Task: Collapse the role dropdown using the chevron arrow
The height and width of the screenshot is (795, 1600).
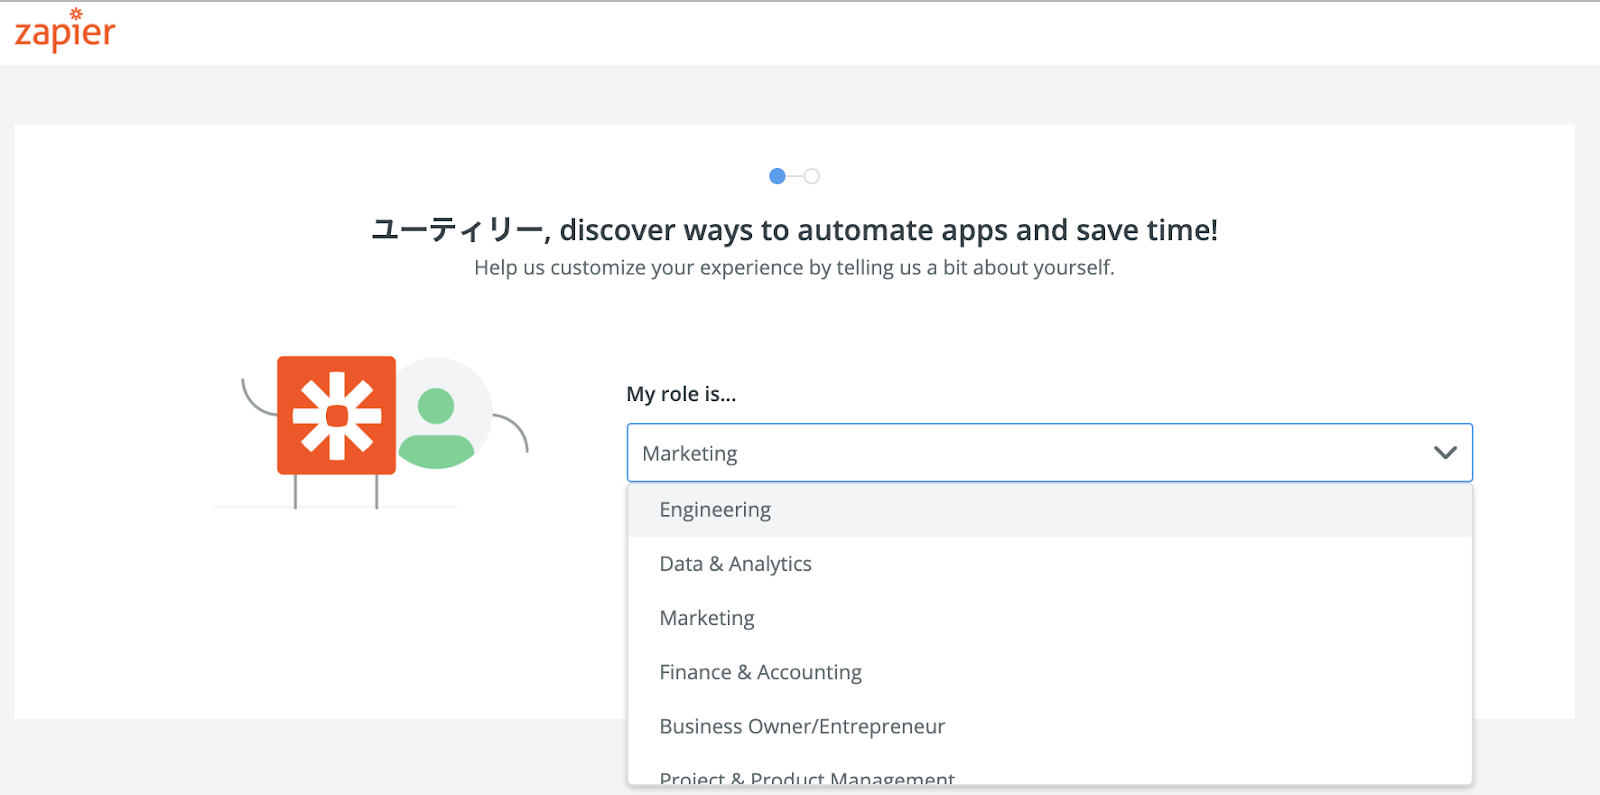Action: coord(1445,453)
